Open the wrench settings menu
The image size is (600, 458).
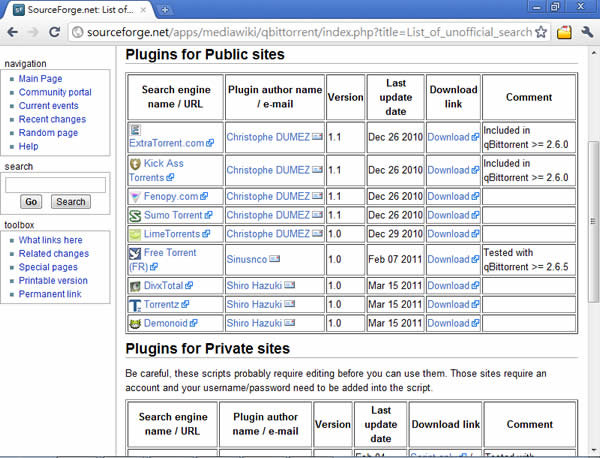587,32
